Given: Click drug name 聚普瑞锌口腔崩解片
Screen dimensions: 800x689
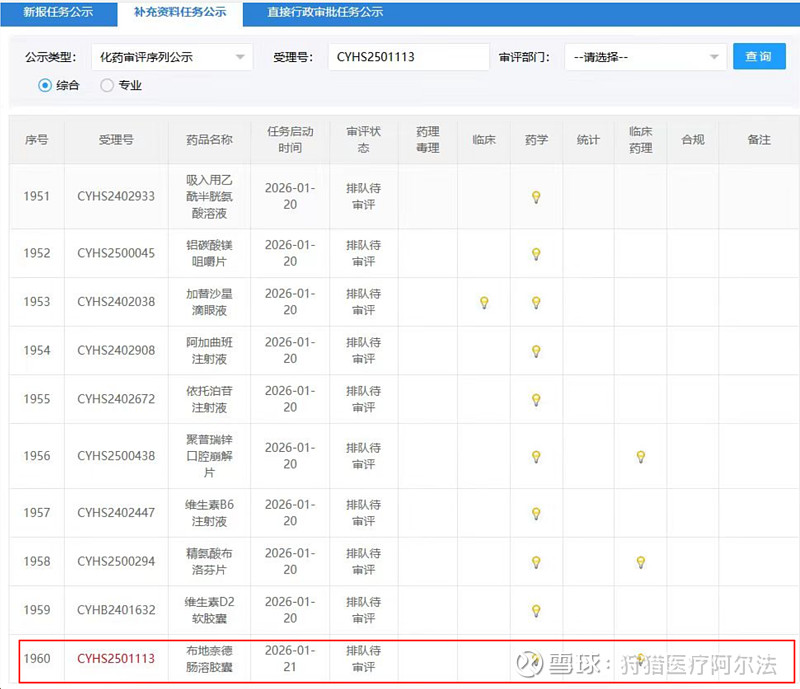Looking at the screenshot, I should click(x=209, y=456).
